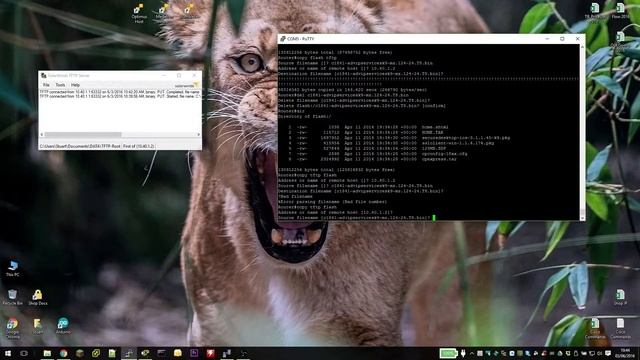Open the red Flash icon on taskbar
This screenshot has width=640, height=360.
coord(211,353)
